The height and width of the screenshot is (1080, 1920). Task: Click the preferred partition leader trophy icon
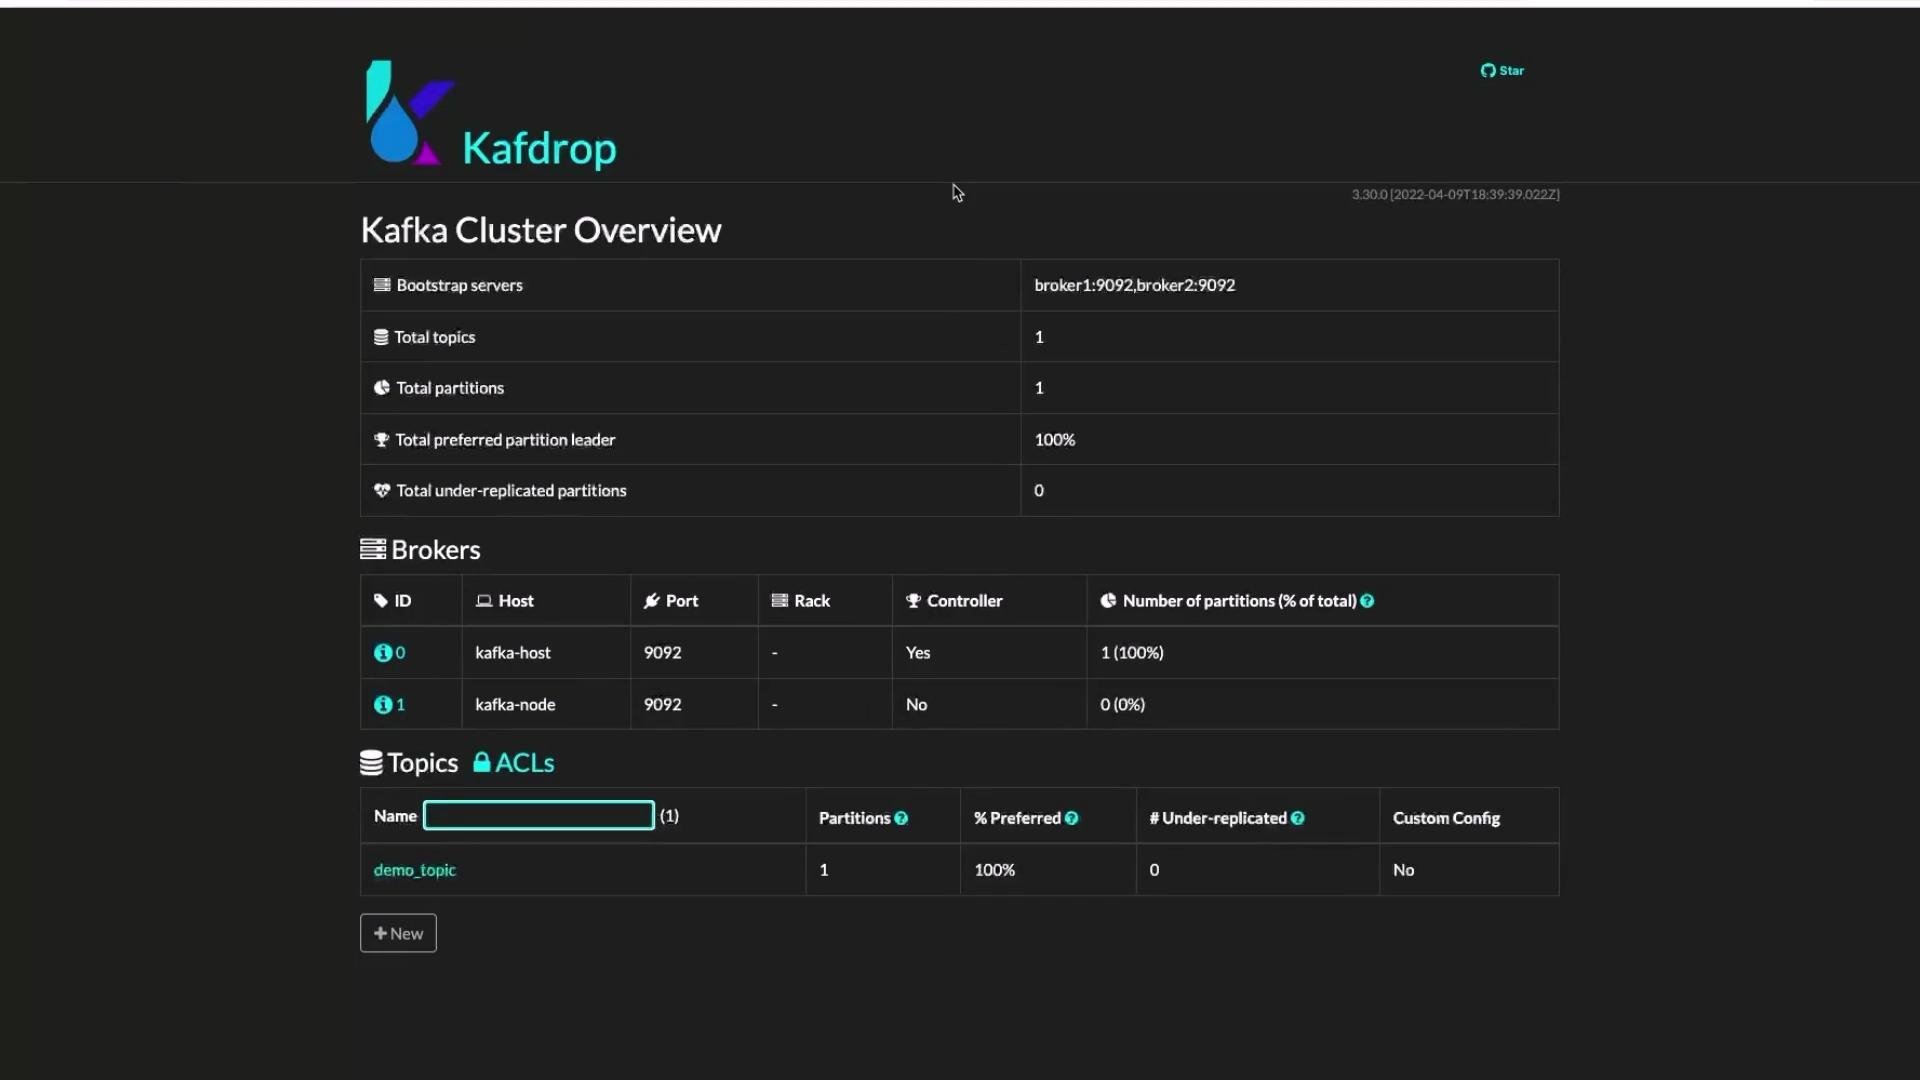[381, 440]
